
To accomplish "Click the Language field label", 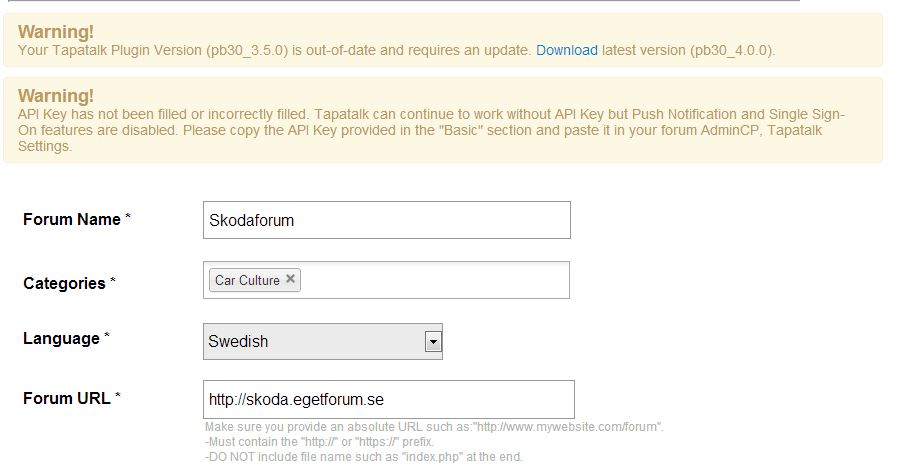I will coord(62,339).
